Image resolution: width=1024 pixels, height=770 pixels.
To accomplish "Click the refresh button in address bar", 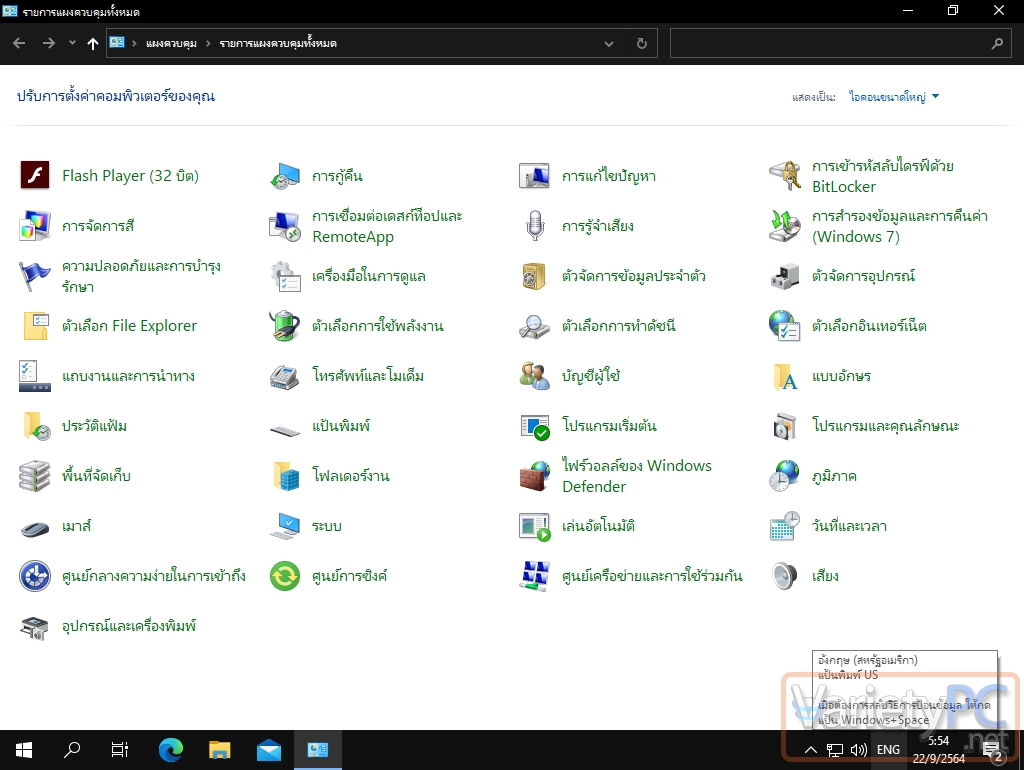I will point(641,44).
